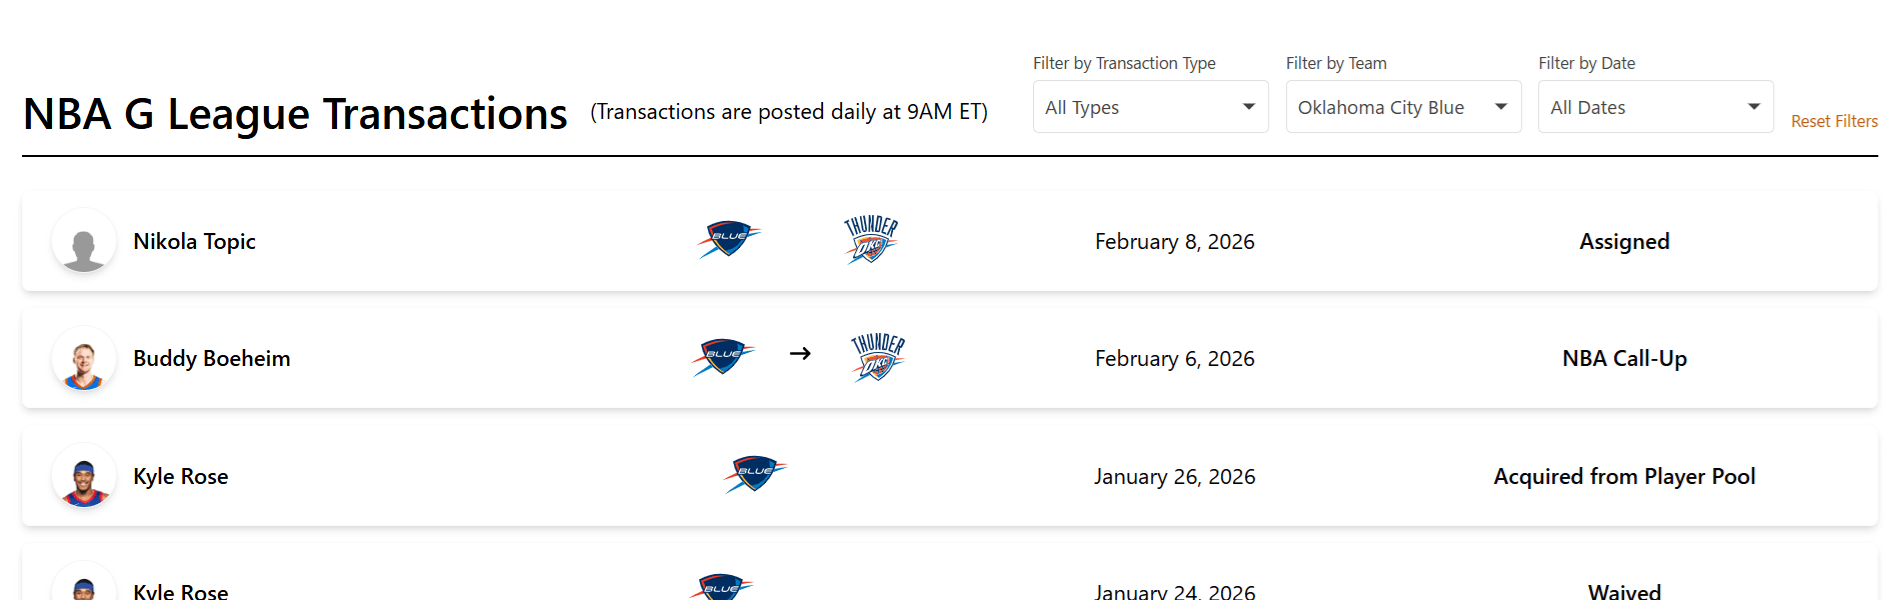
Task: Select the Thunder logo in Nikola Topic's row
Action: coord(870,238)
